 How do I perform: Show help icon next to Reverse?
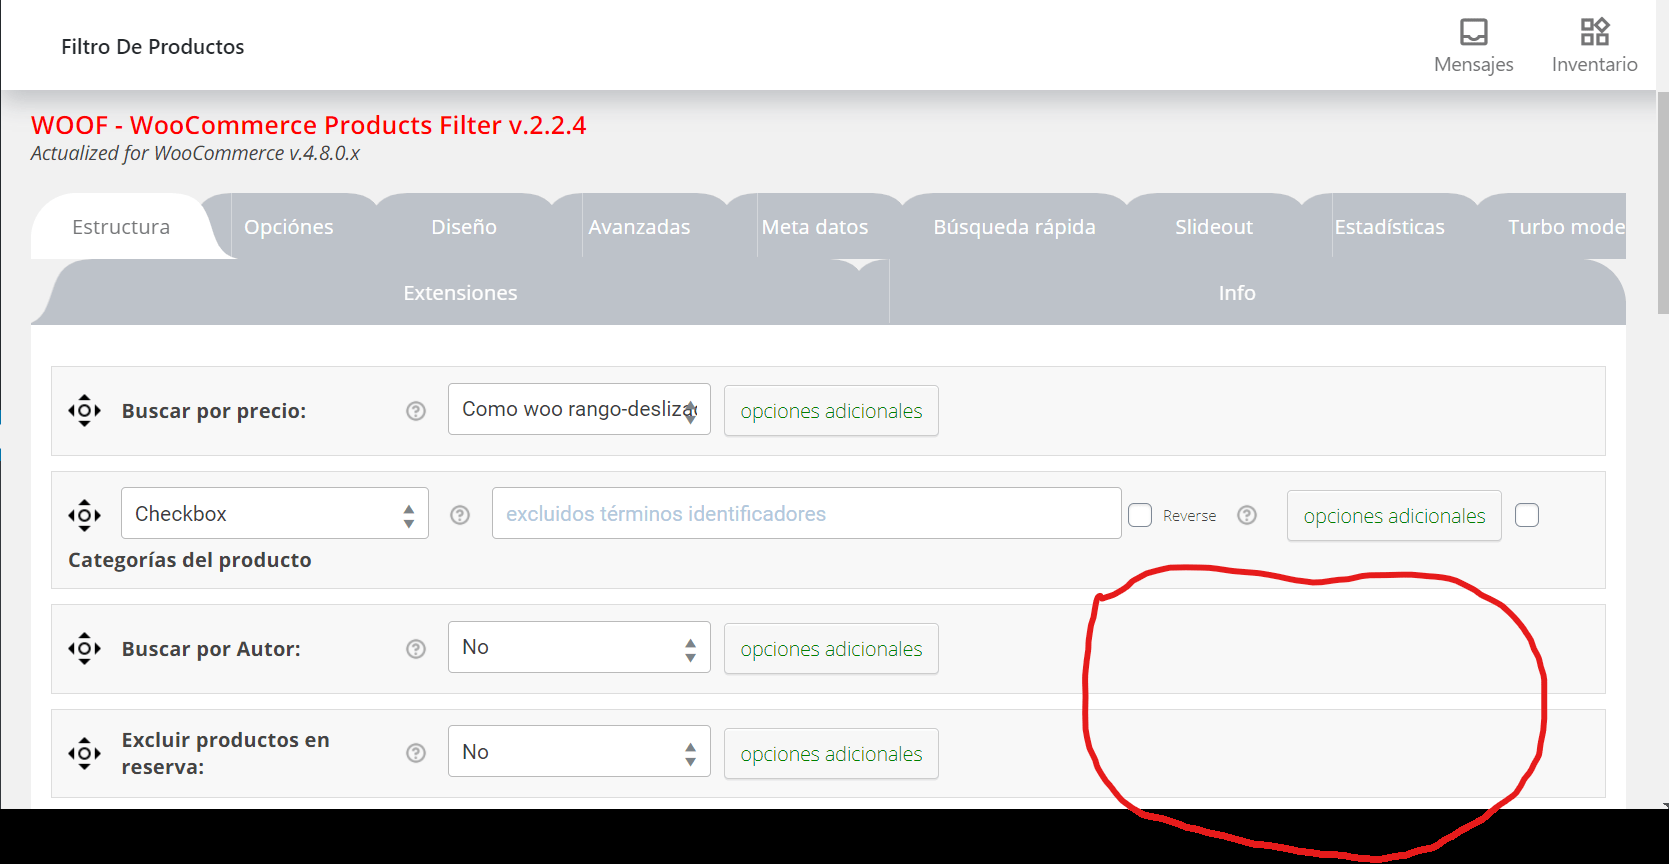pyautogui.click(x=1247, y=515)
